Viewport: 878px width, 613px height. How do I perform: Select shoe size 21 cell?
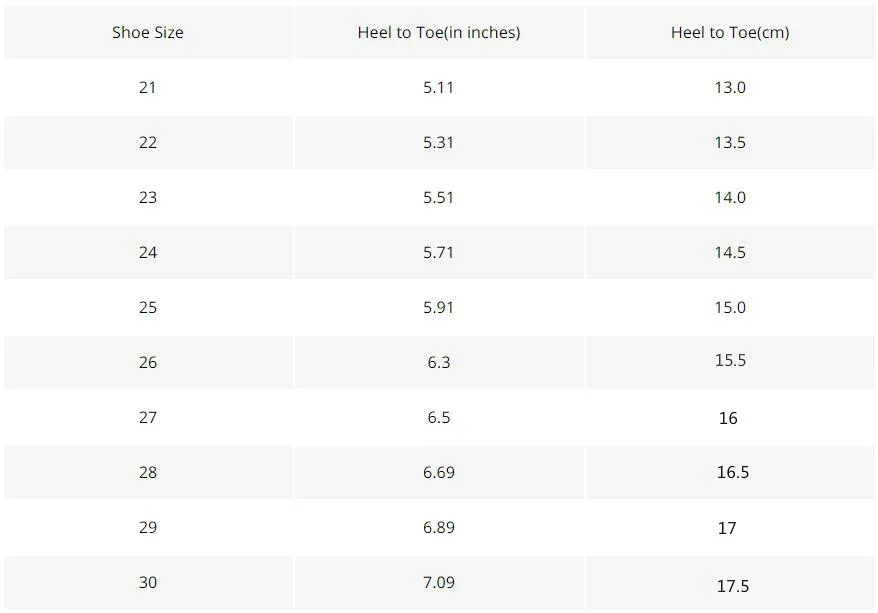(x=148, y=87)
